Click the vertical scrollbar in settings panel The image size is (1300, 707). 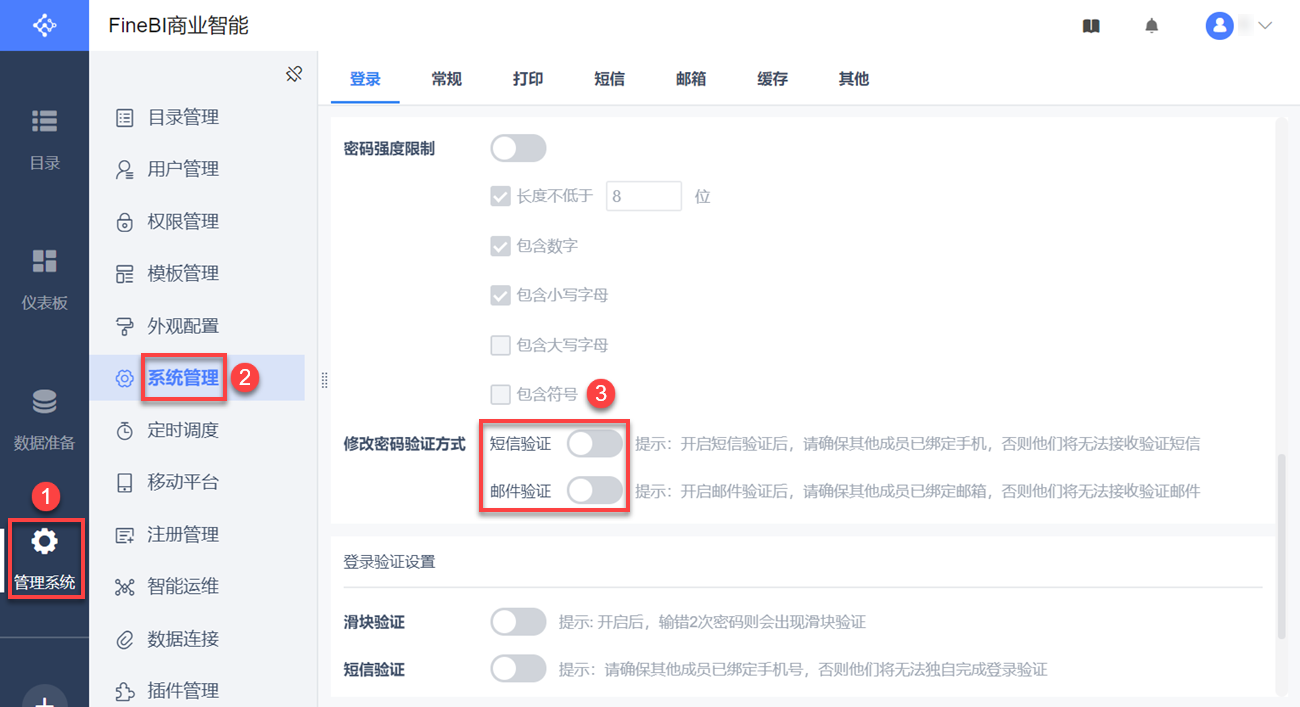[x=1282, y=545]
